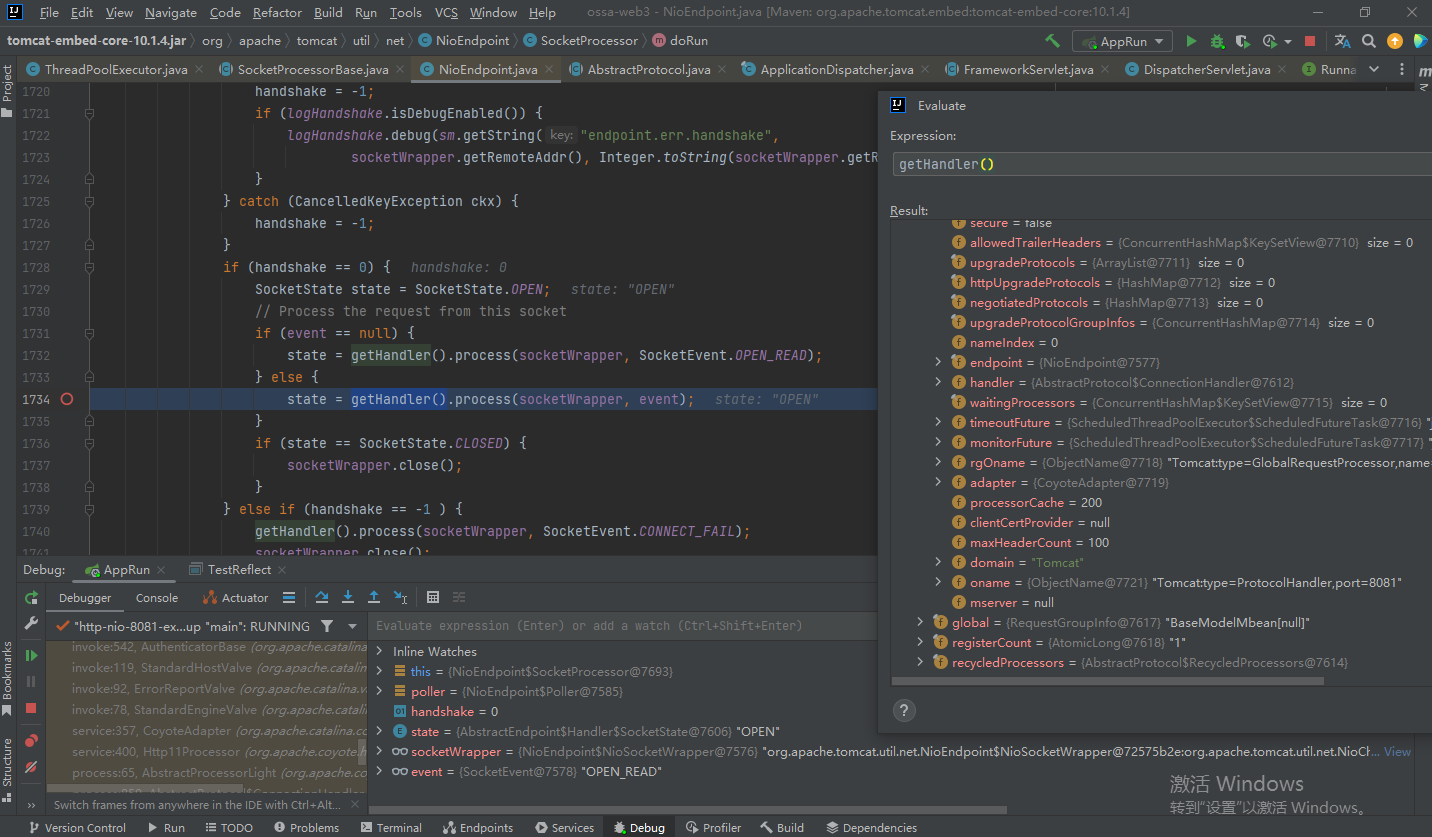The width and height of the screenshot is (1432, 837).
Task: Click the Show Execution Point icon
Action: click(289, 597)
